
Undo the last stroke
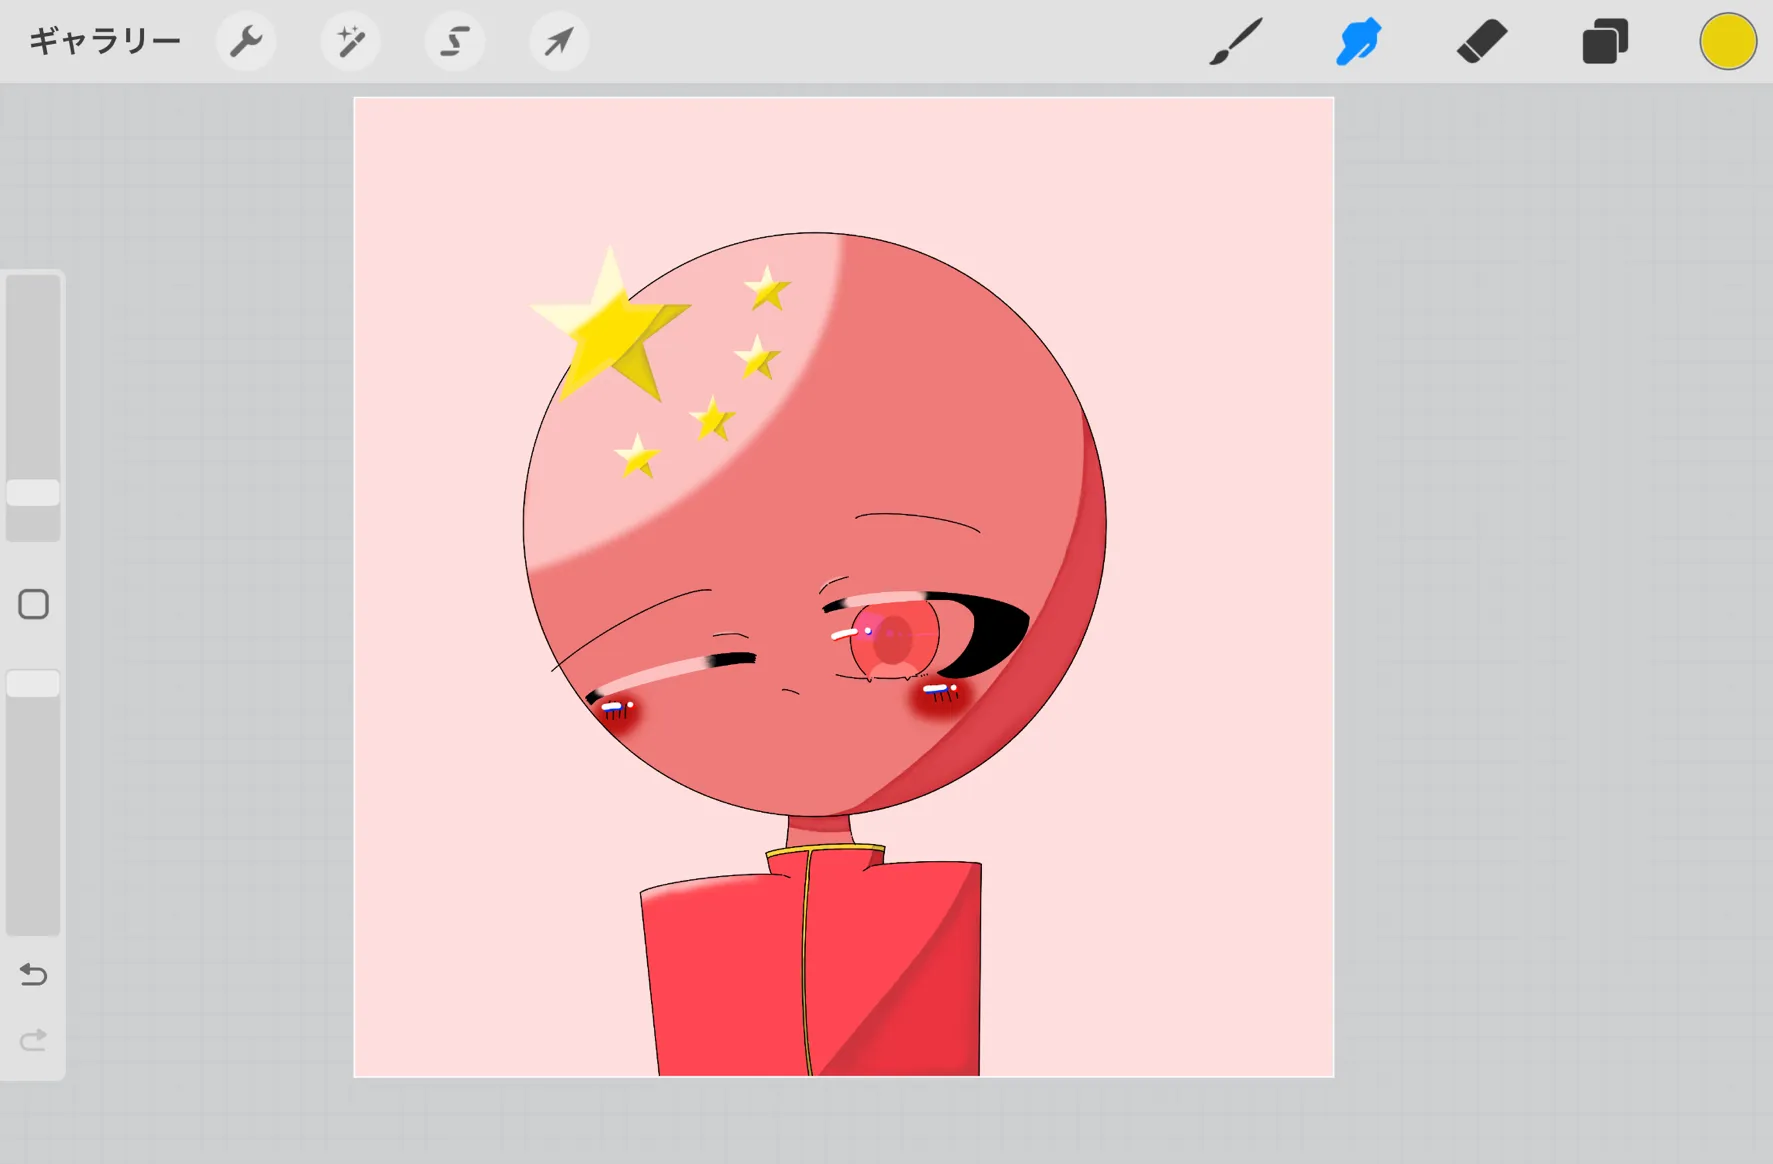click(33, 974)
